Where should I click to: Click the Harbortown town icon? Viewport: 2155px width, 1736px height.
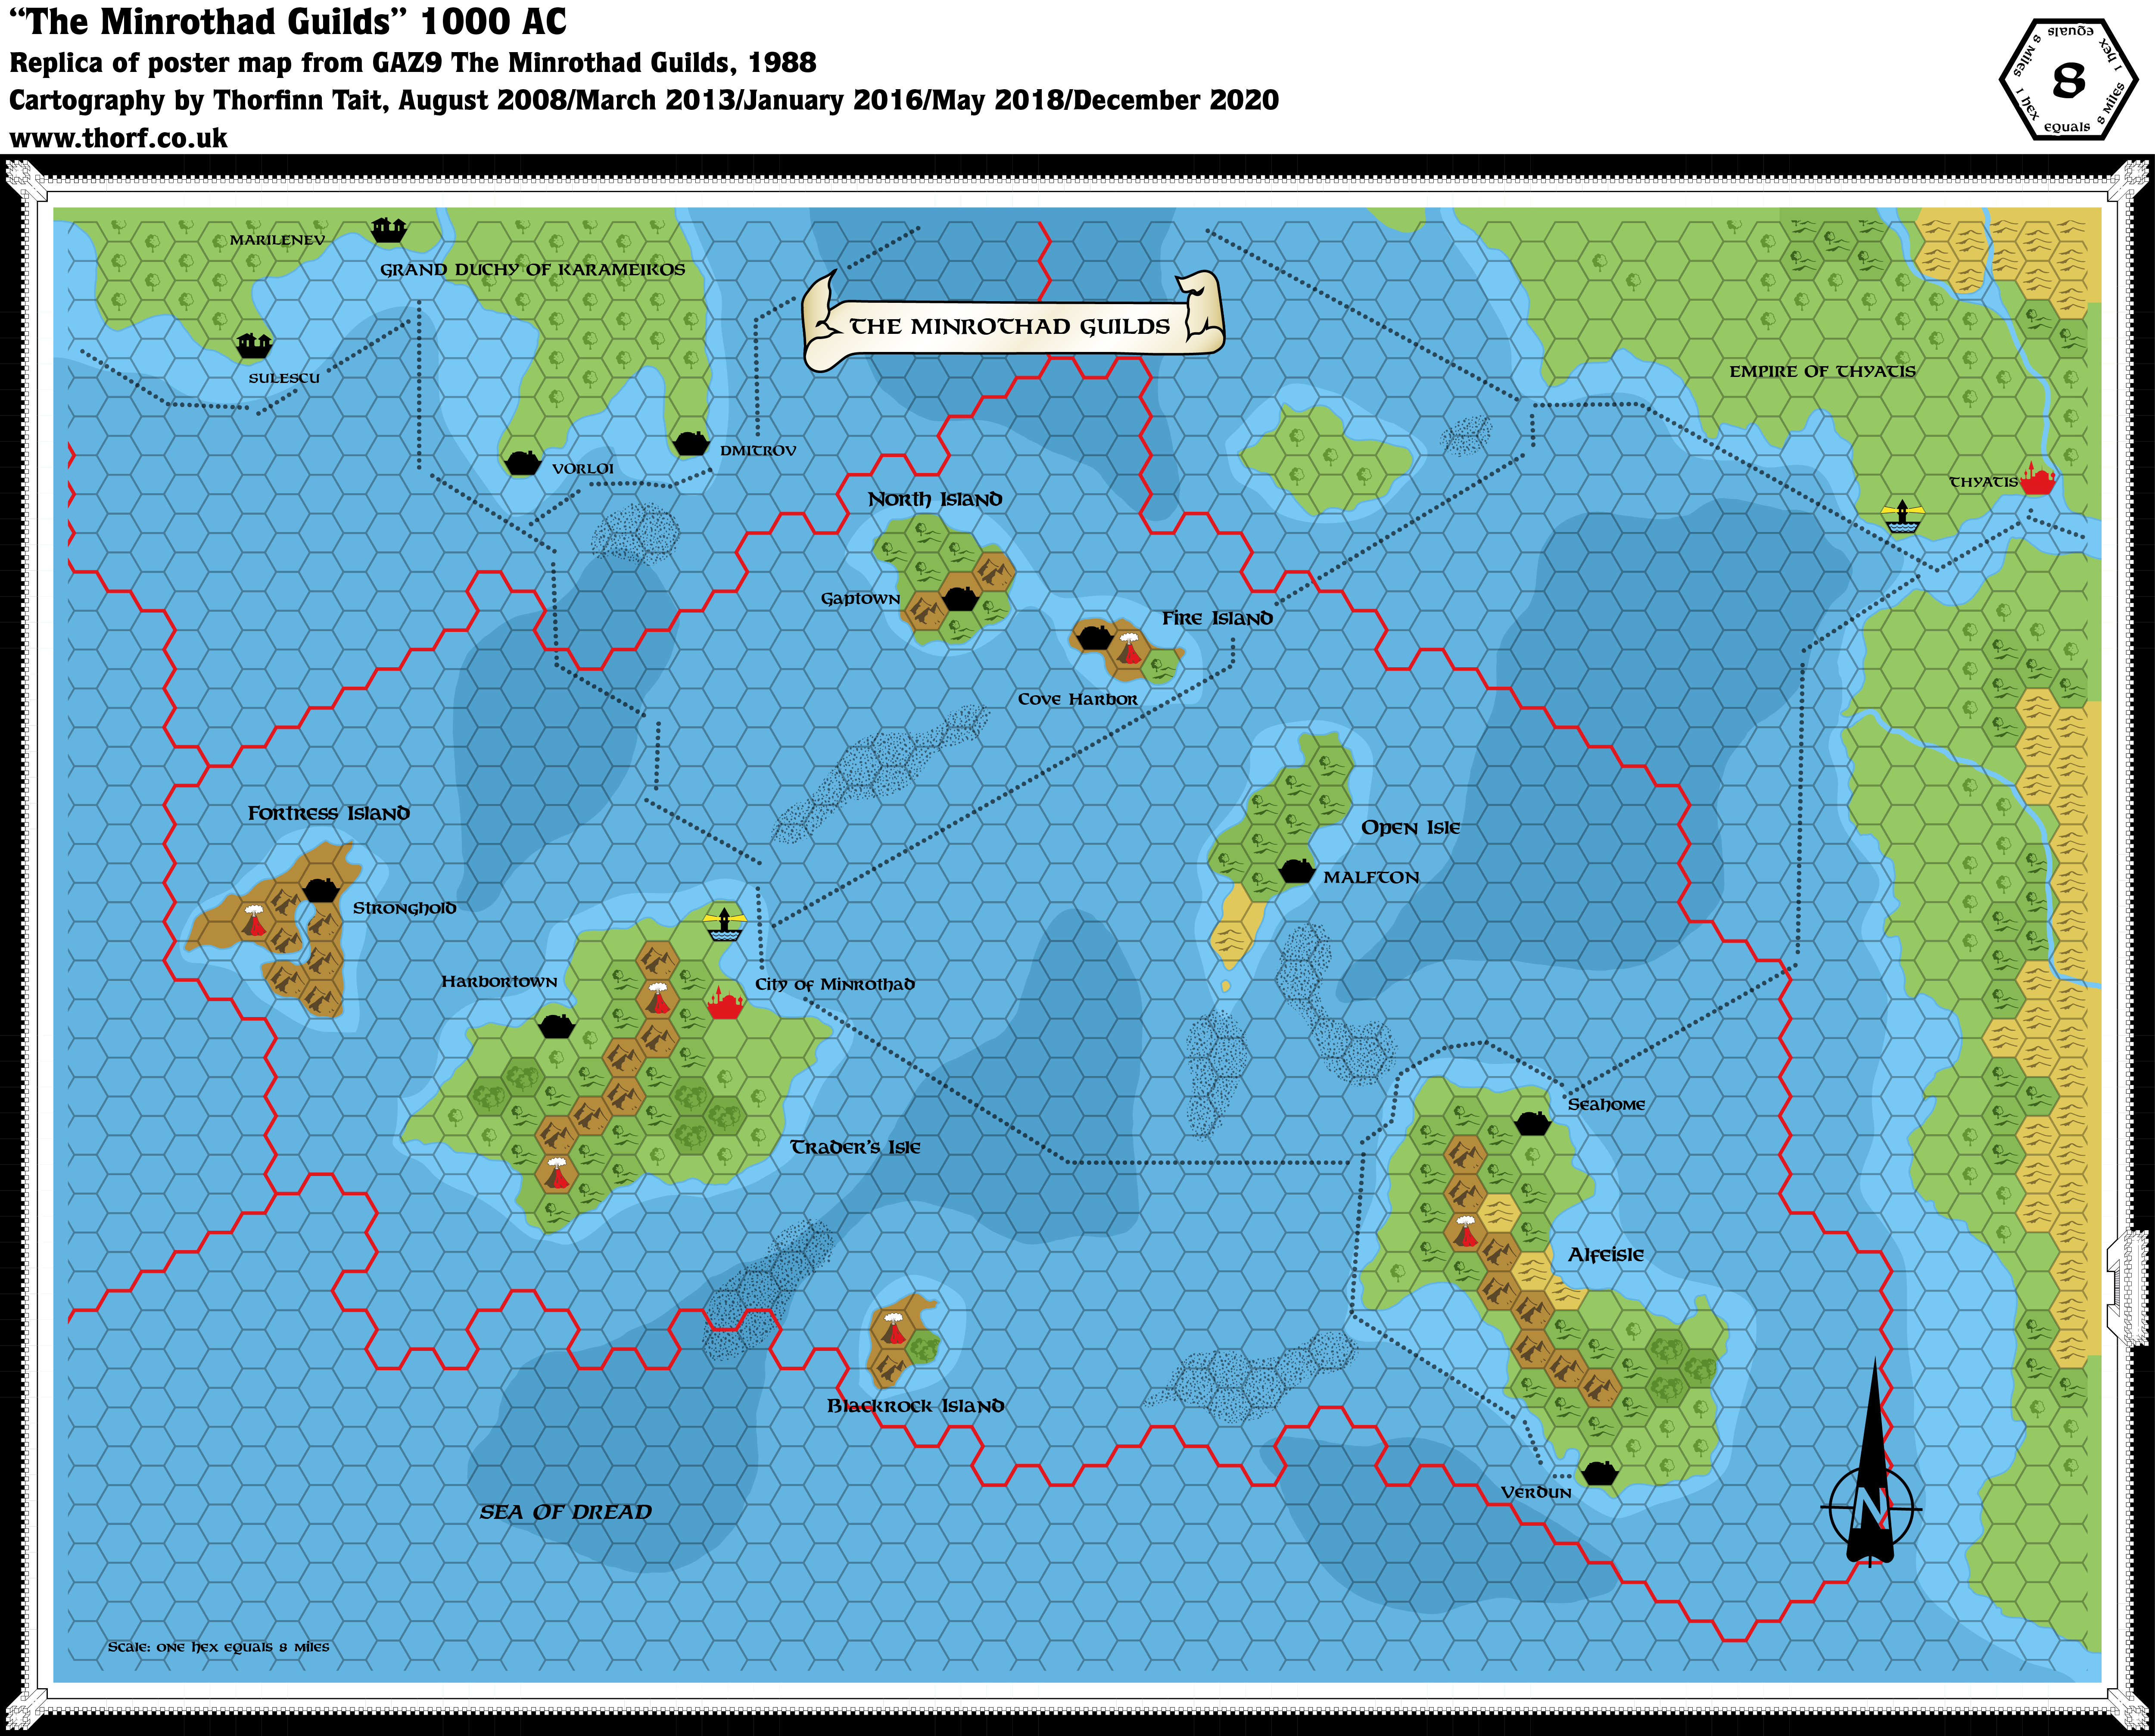[556, 1026]
